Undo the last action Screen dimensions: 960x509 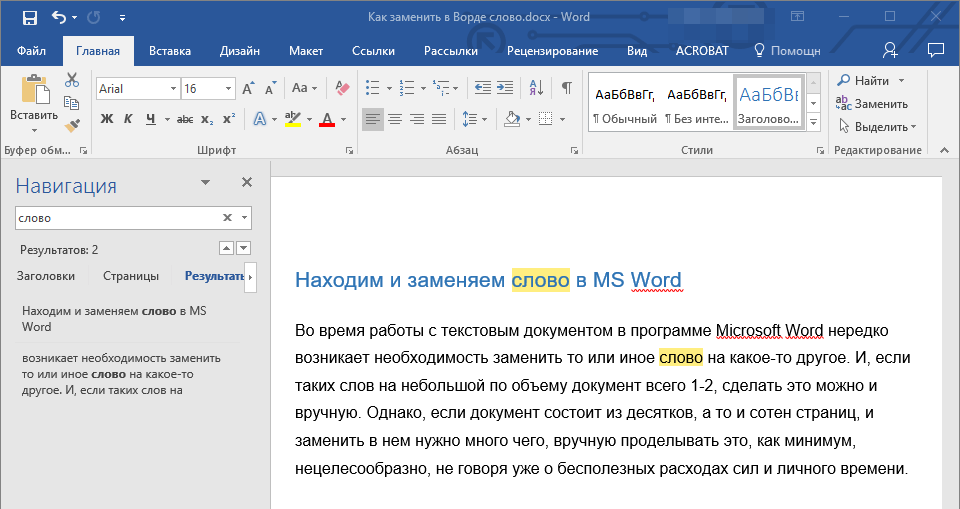(x=59, y=18)
